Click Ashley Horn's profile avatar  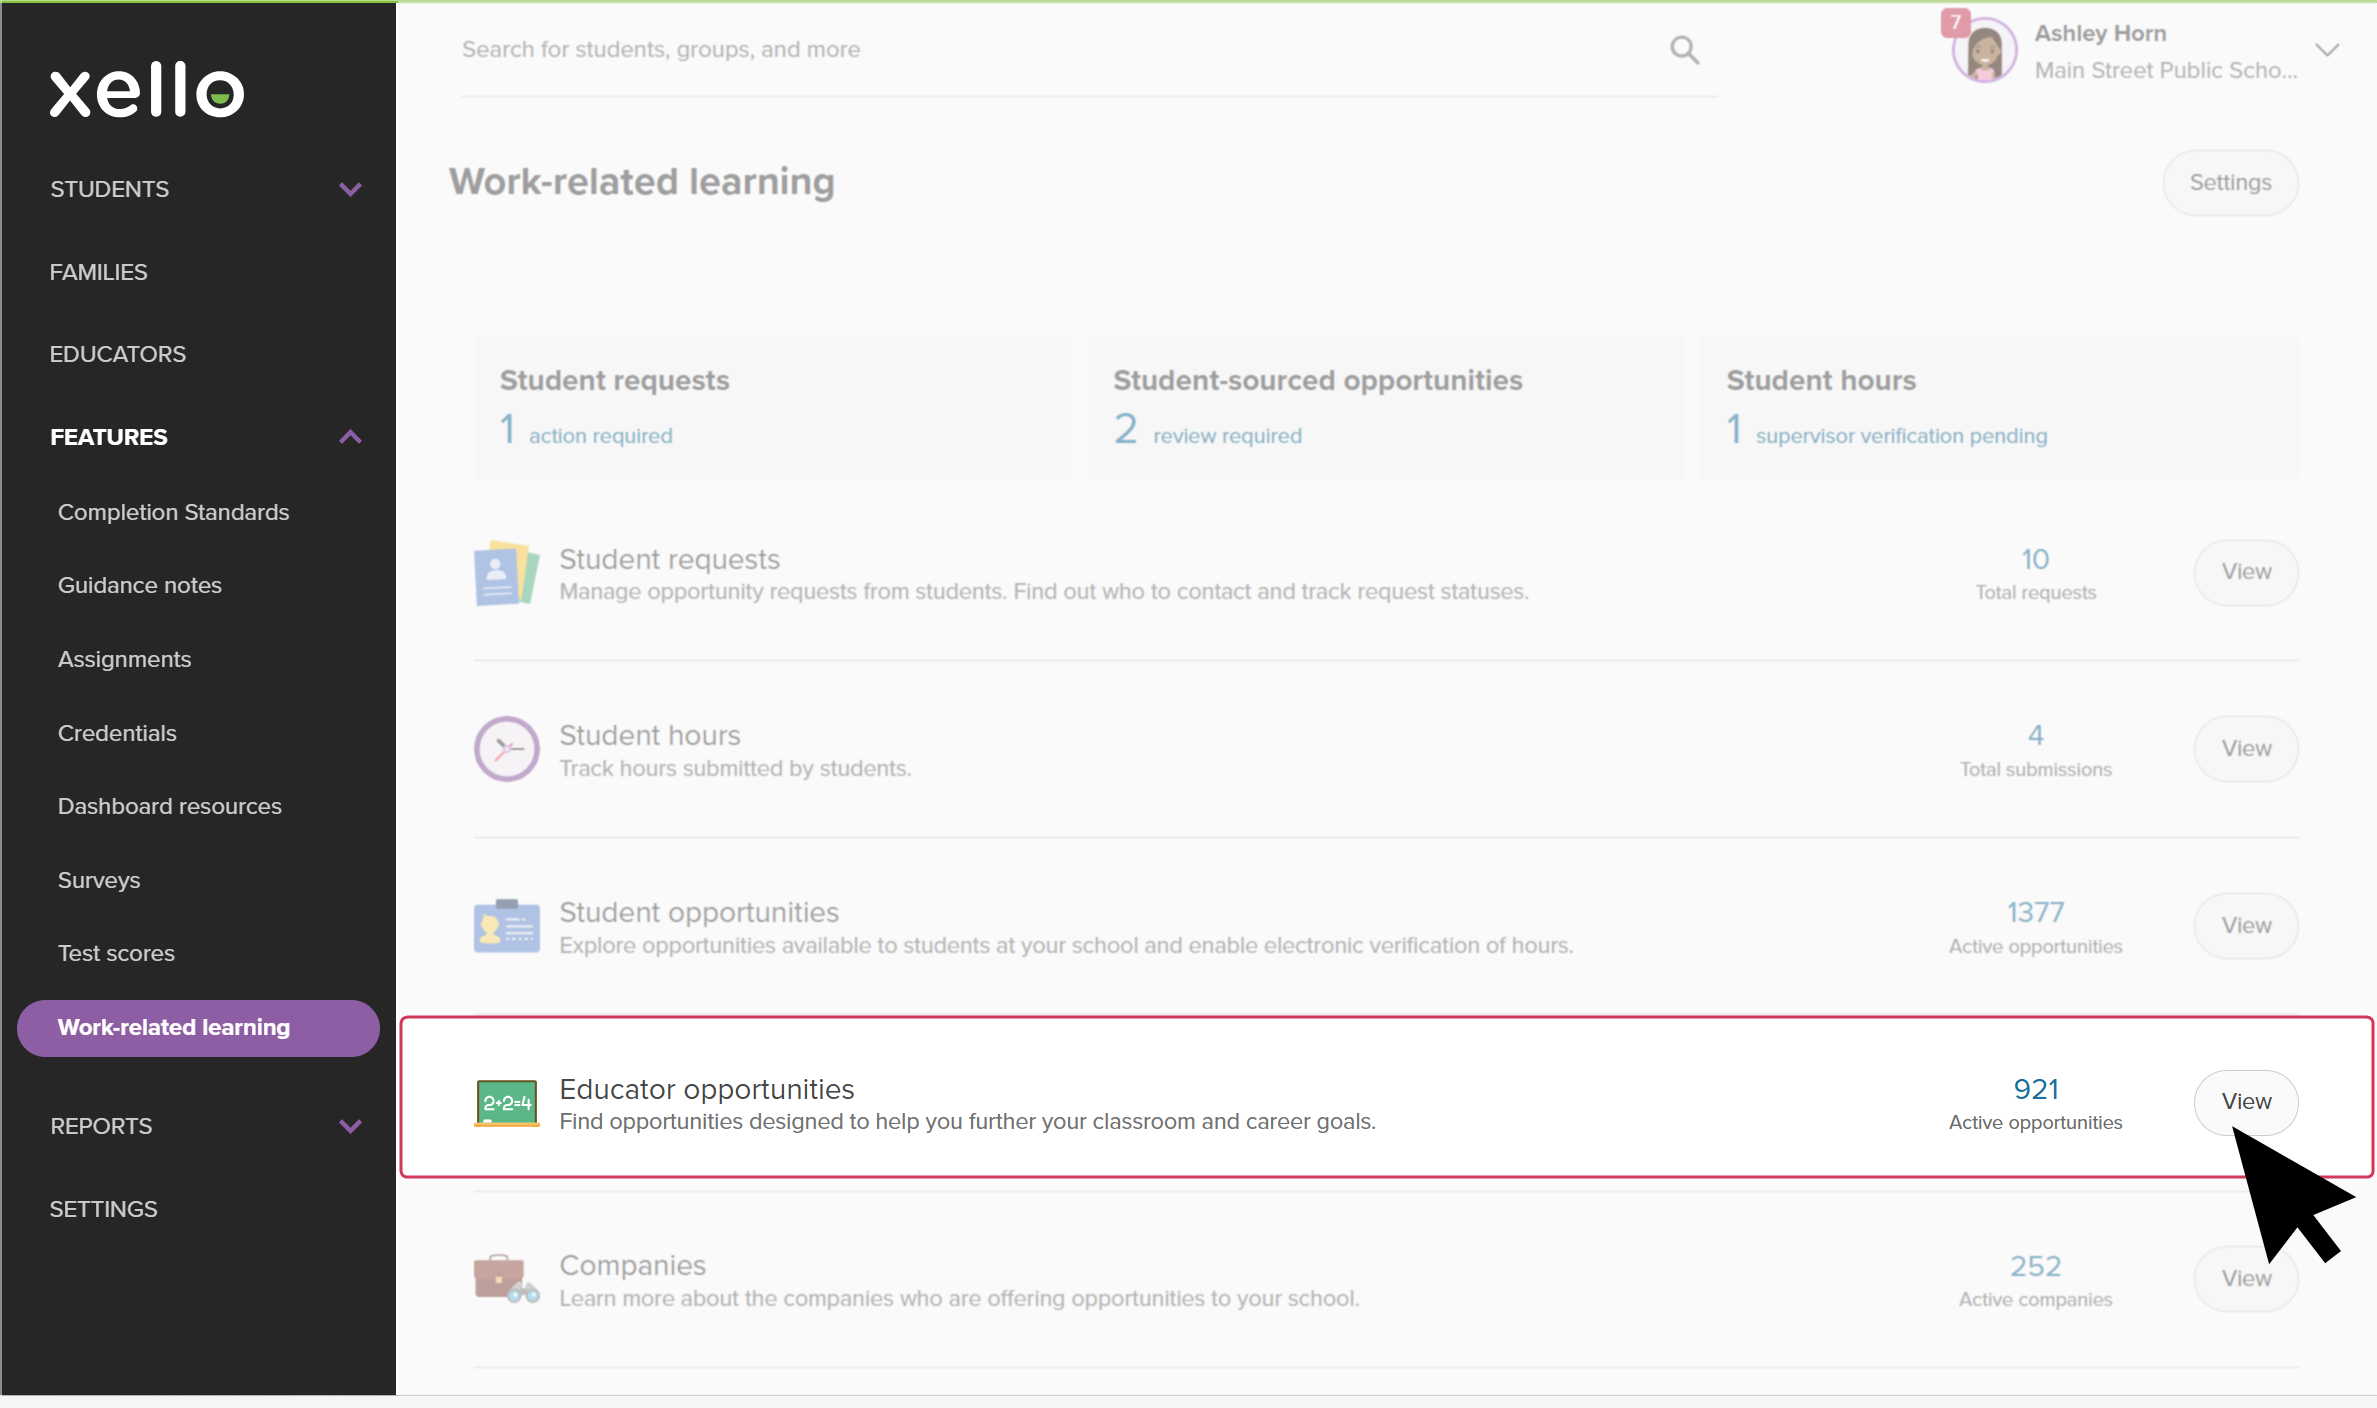[x=1984, y=51]
